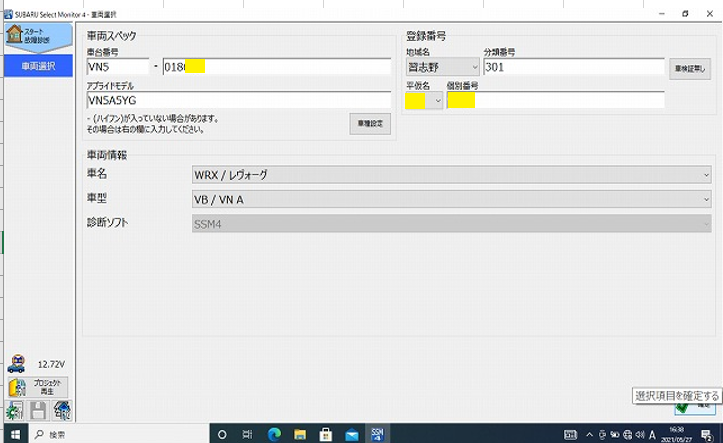Launch Microsoft Edge from taskbar
Viewport: 723px width, 443px height.
coord(274,434)
